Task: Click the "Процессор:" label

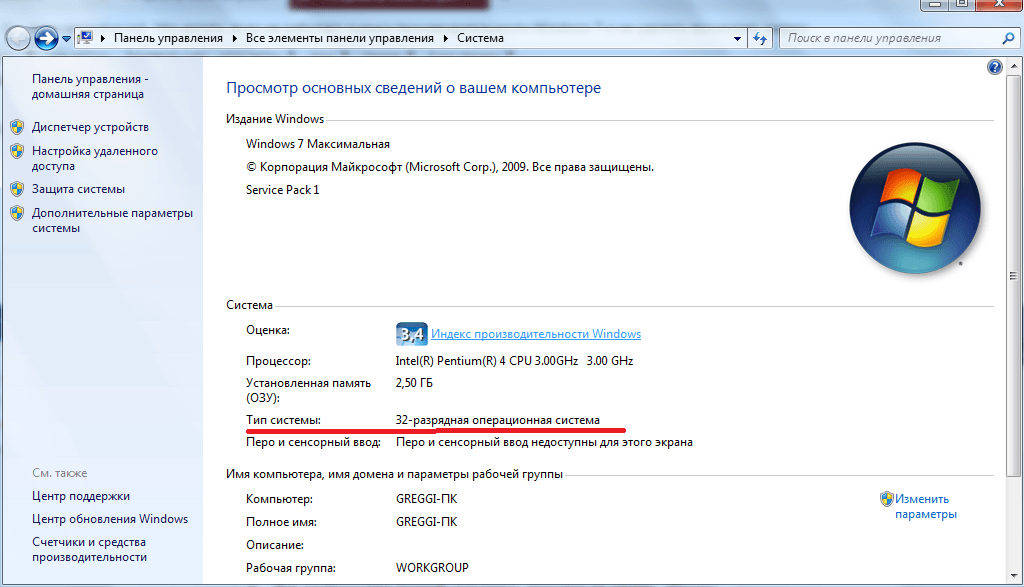Action: (278, 361)
